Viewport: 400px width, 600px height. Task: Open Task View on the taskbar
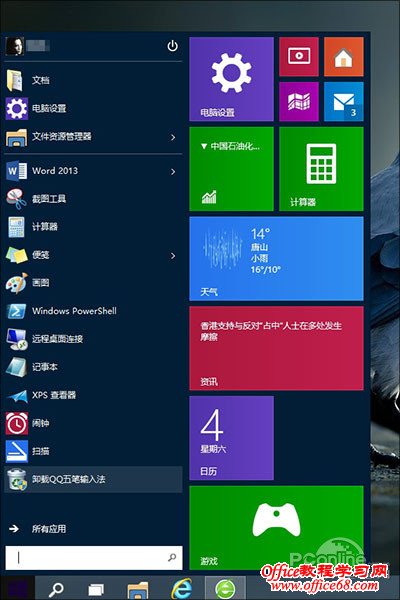coord(96,590)
